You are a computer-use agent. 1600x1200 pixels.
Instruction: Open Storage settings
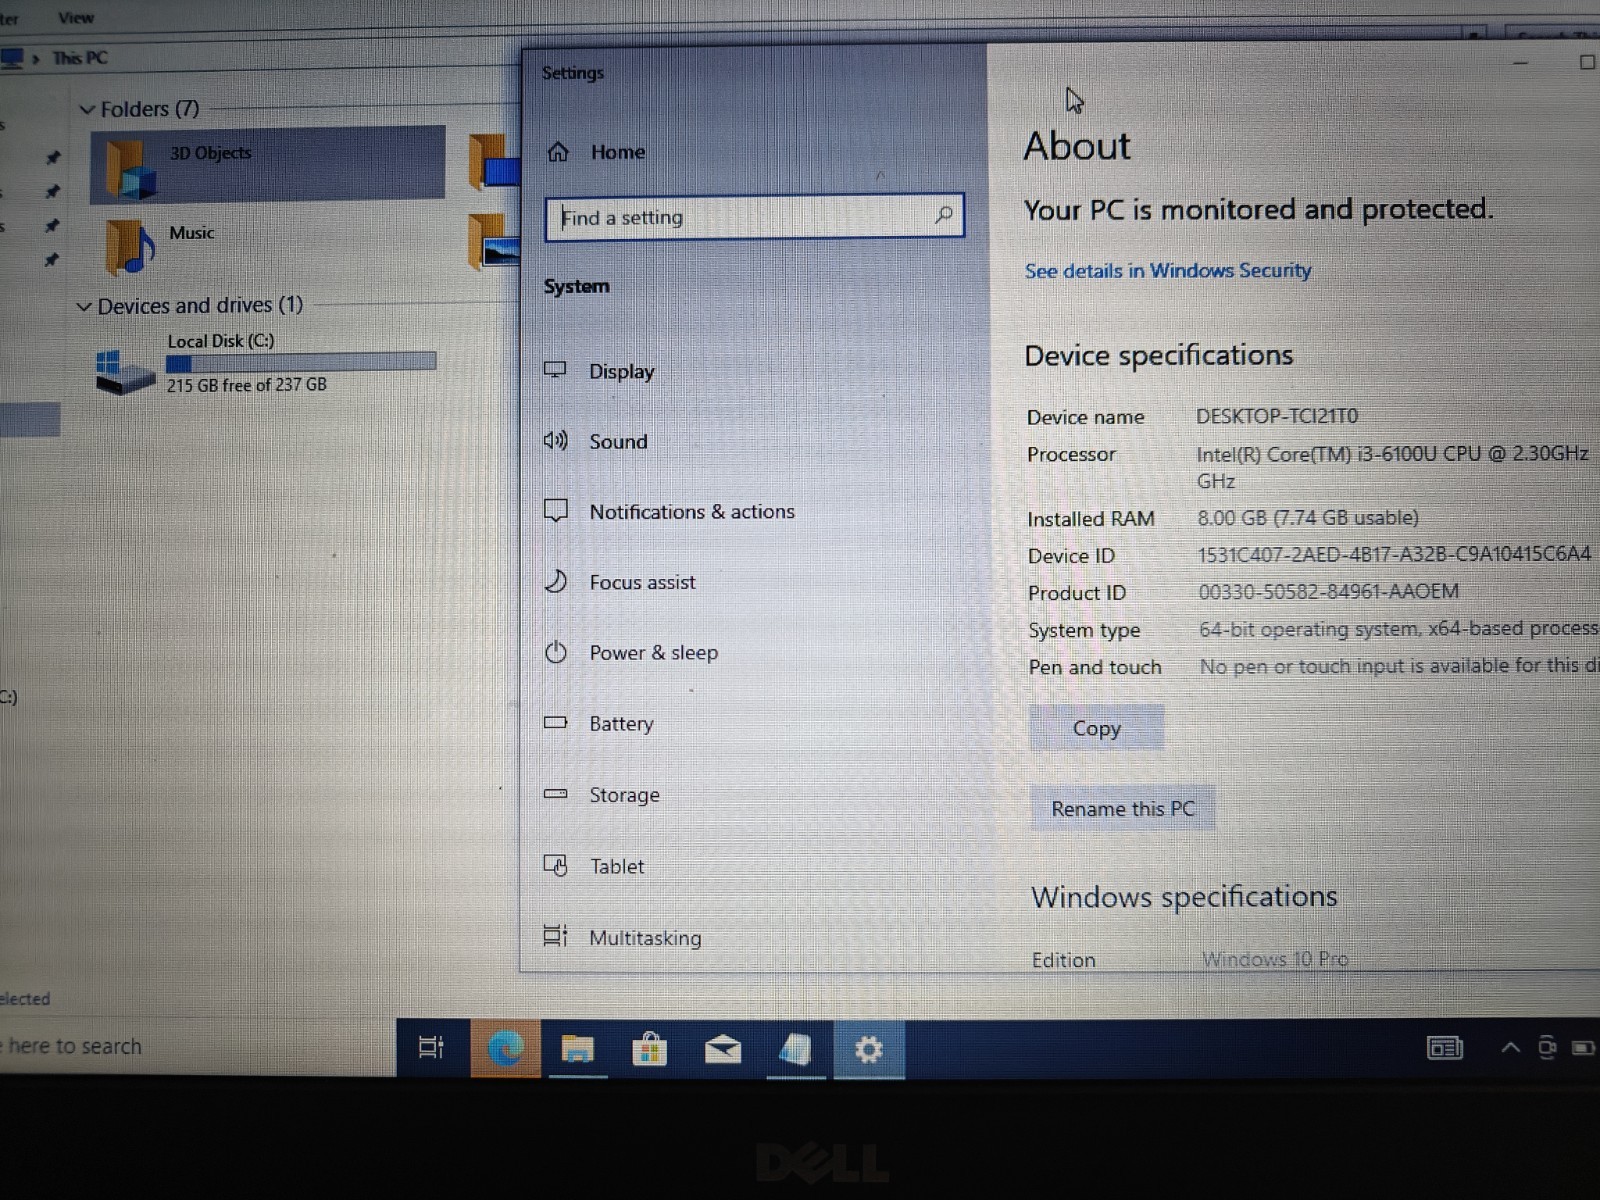624,795
